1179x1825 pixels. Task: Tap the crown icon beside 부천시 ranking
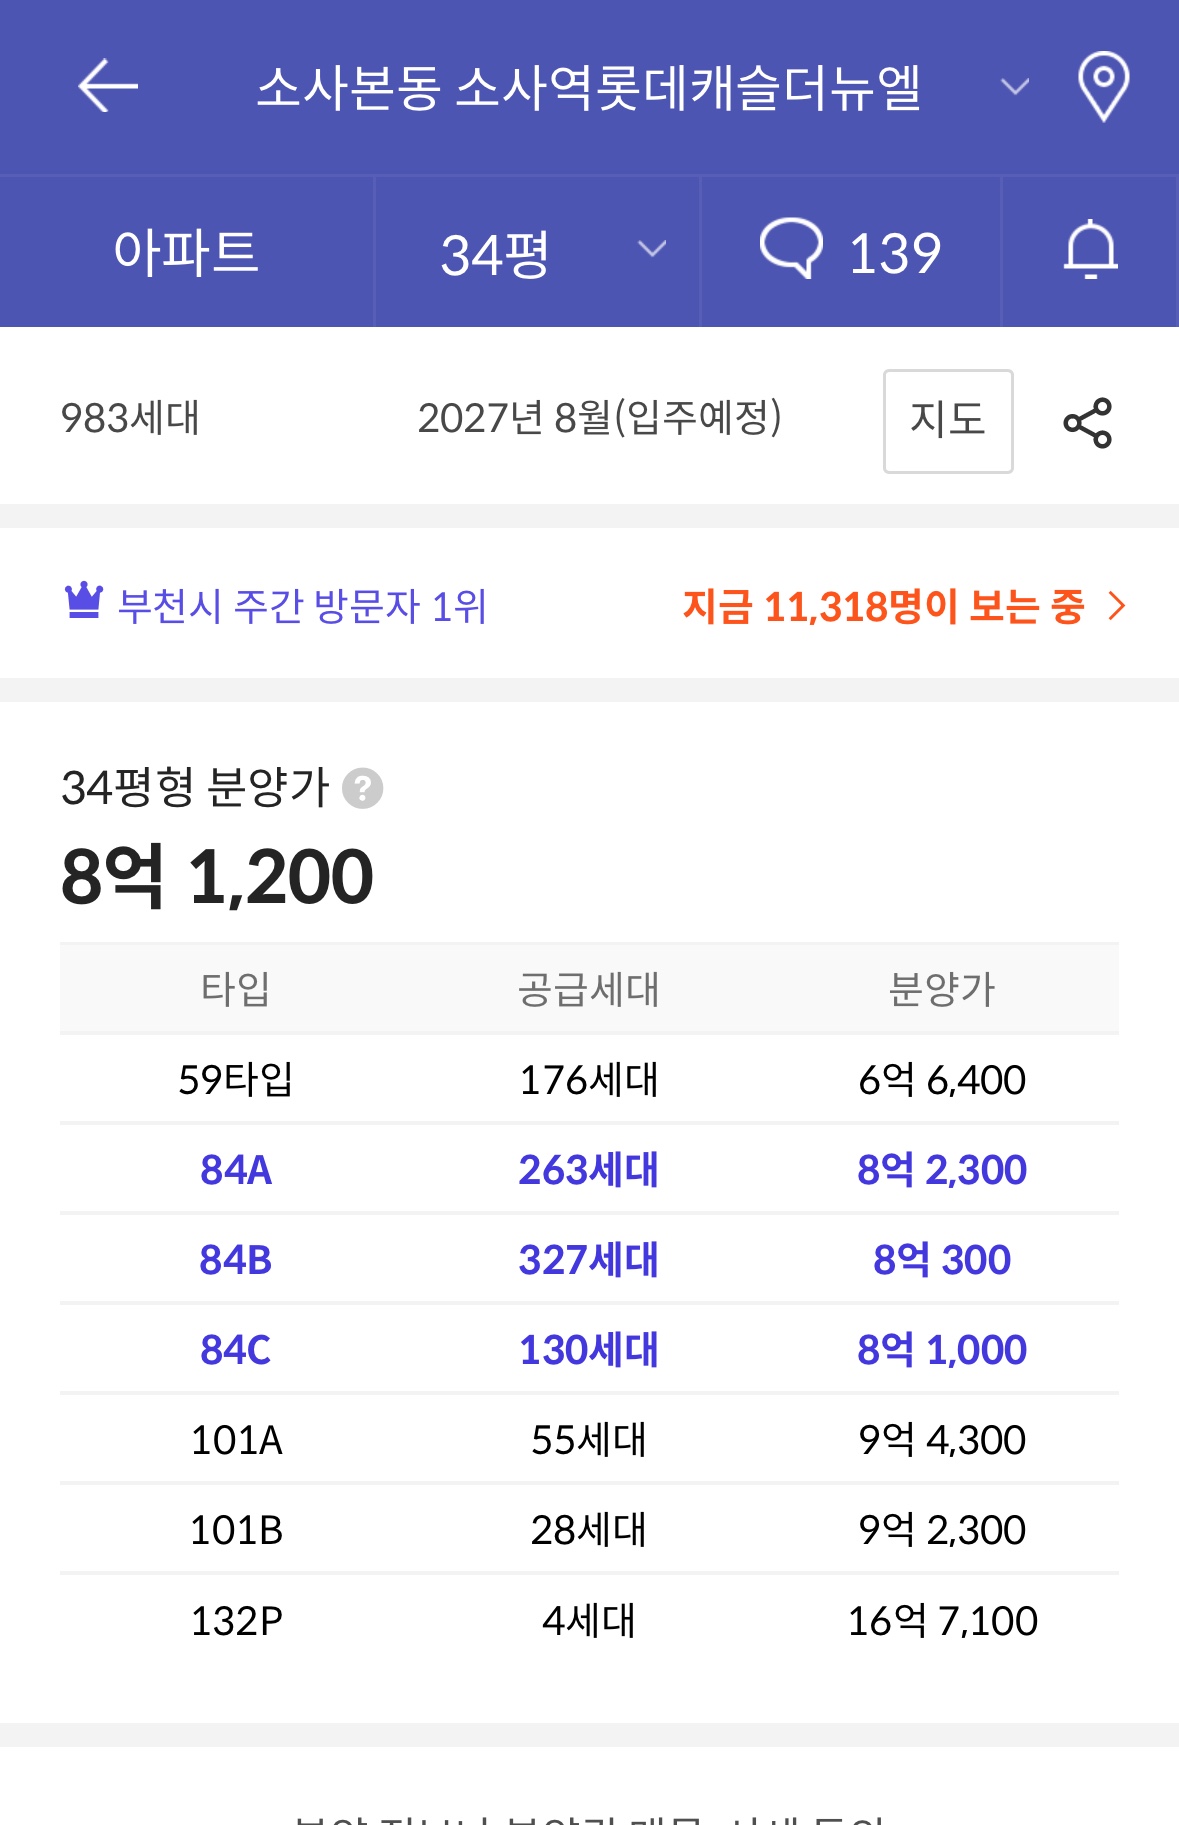(x=84, y=601)
